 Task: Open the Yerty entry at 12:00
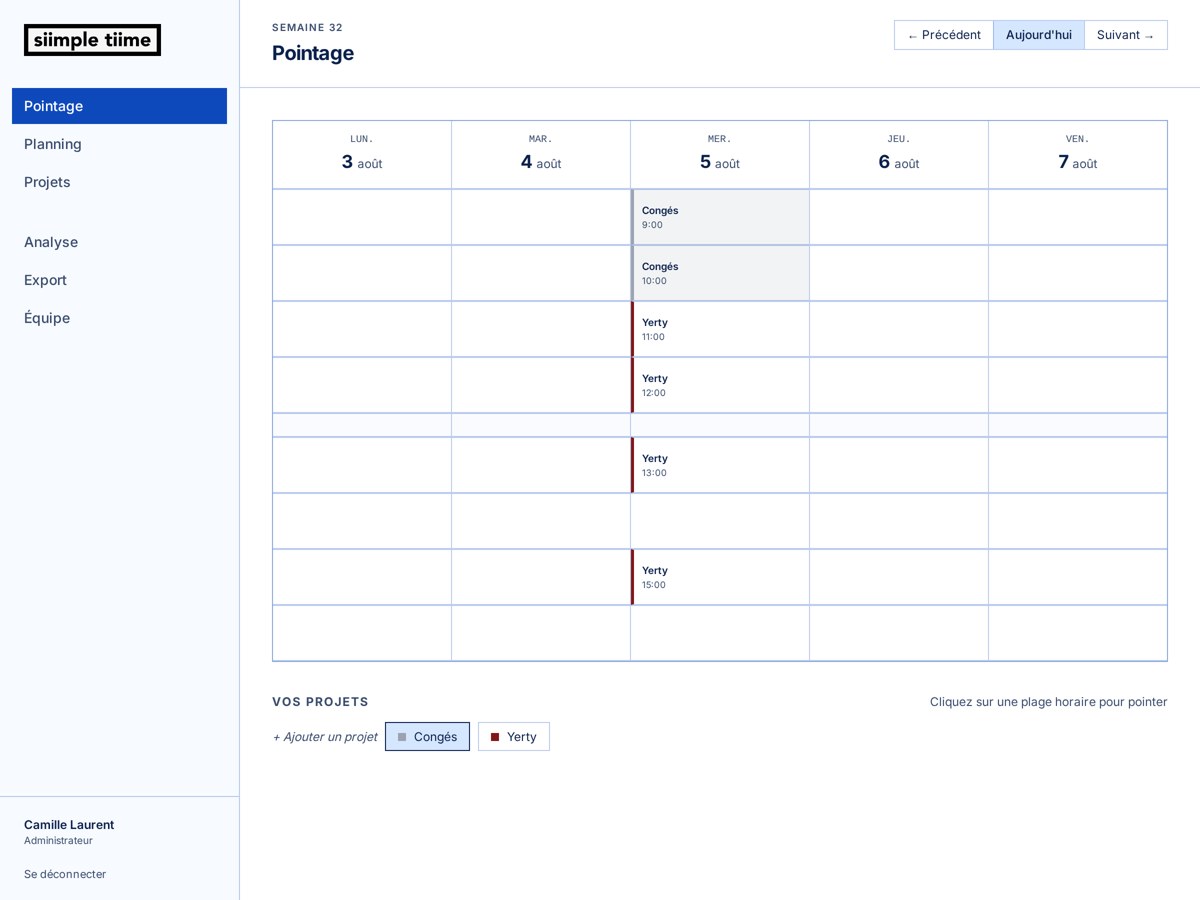pos(720,385)
